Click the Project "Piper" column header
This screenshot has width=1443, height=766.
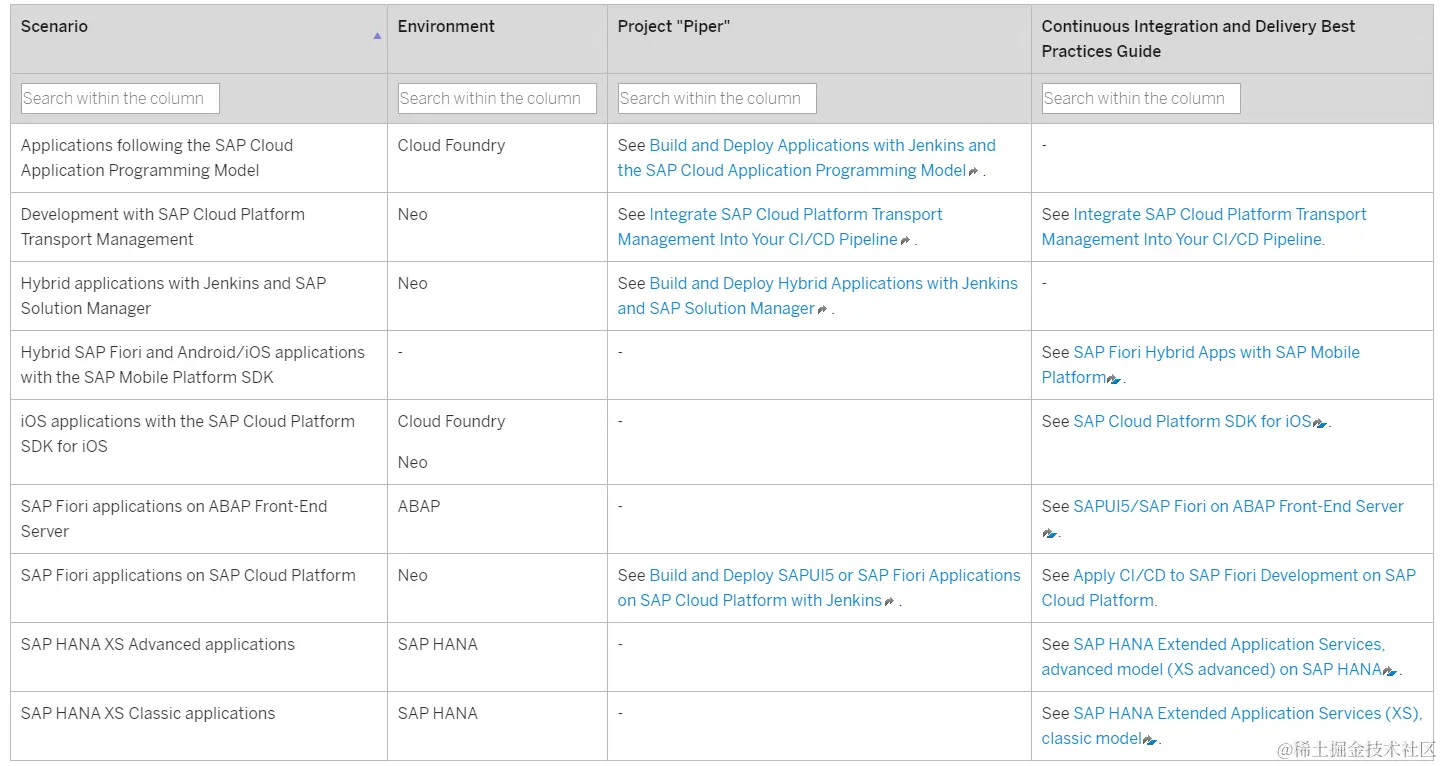(x=674, y=27)
